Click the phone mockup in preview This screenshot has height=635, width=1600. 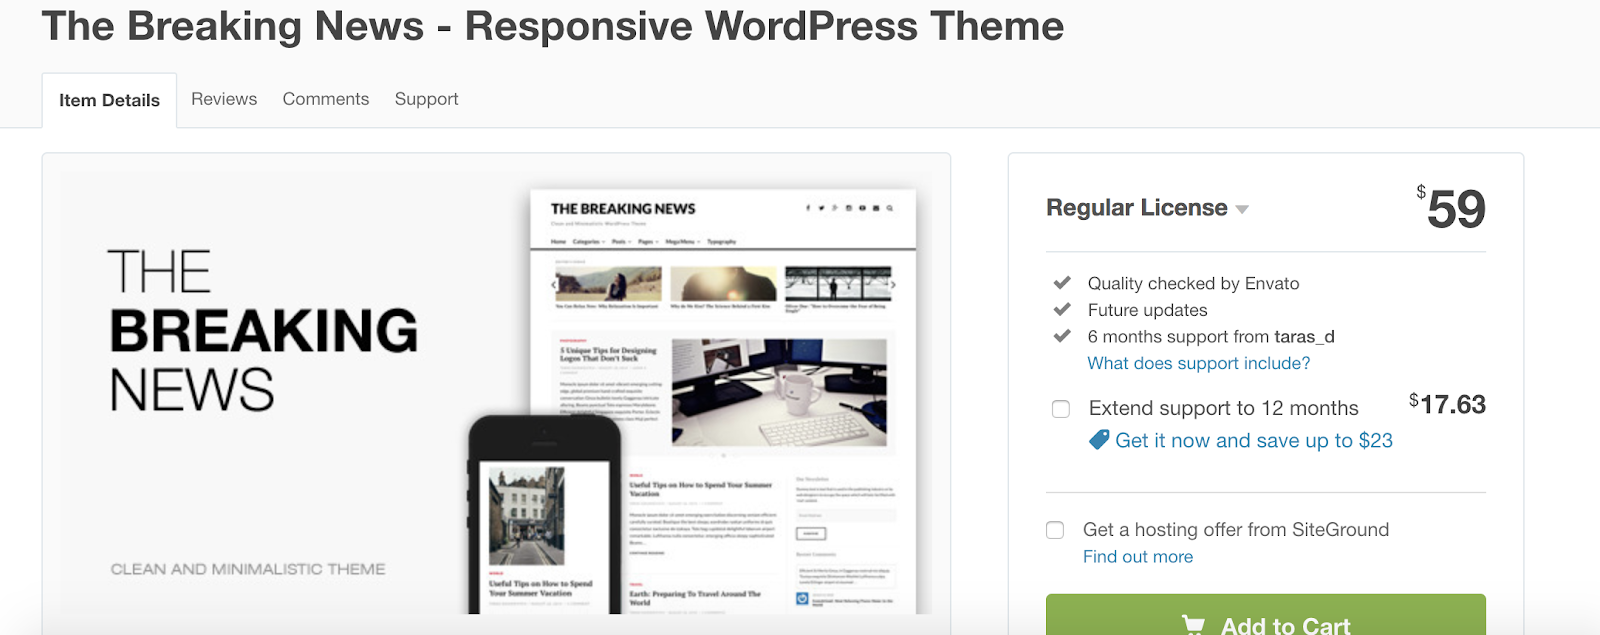pos(546,515)
